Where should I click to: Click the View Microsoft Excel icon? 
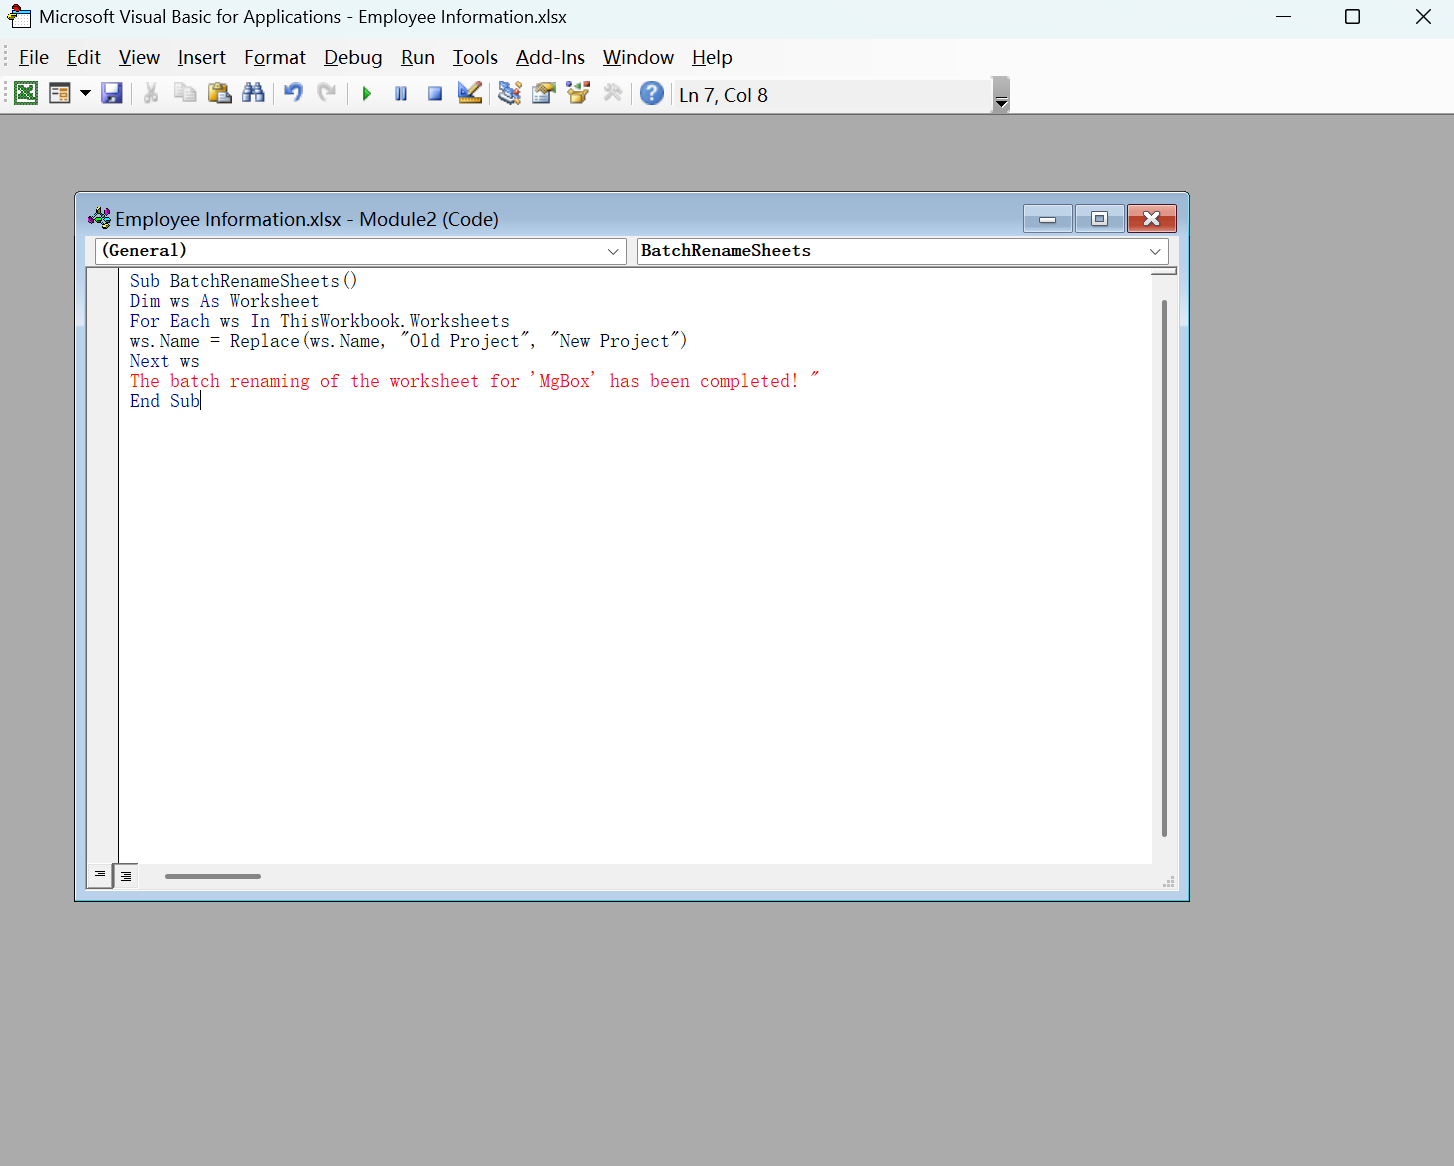pos(26,94)
